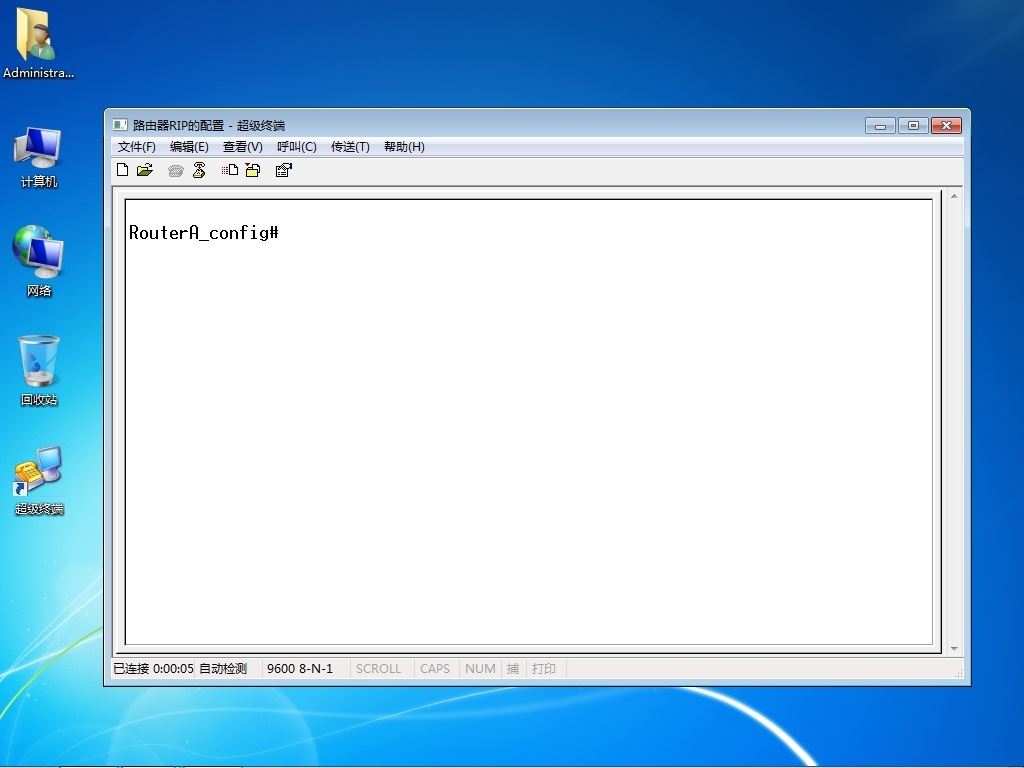
Task: Click the 捕 capture status indicator
Action: tap(513, 669)
